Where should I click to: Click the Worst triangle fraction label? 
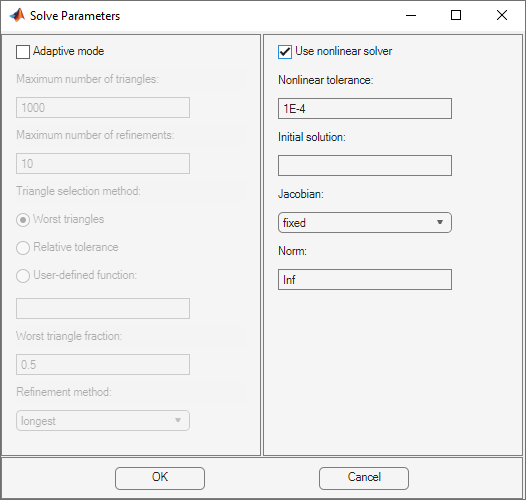tap(69, 336)
